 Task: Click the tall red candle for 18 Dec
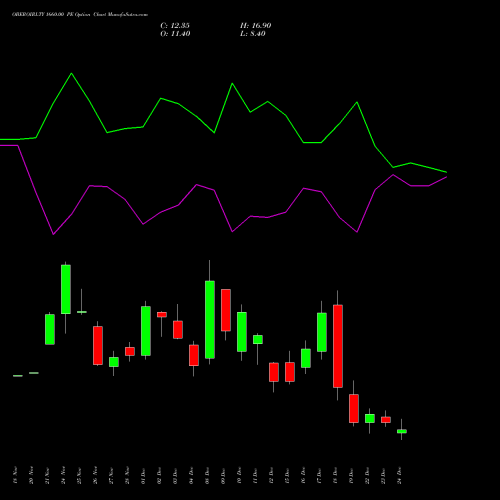[338, 346]
